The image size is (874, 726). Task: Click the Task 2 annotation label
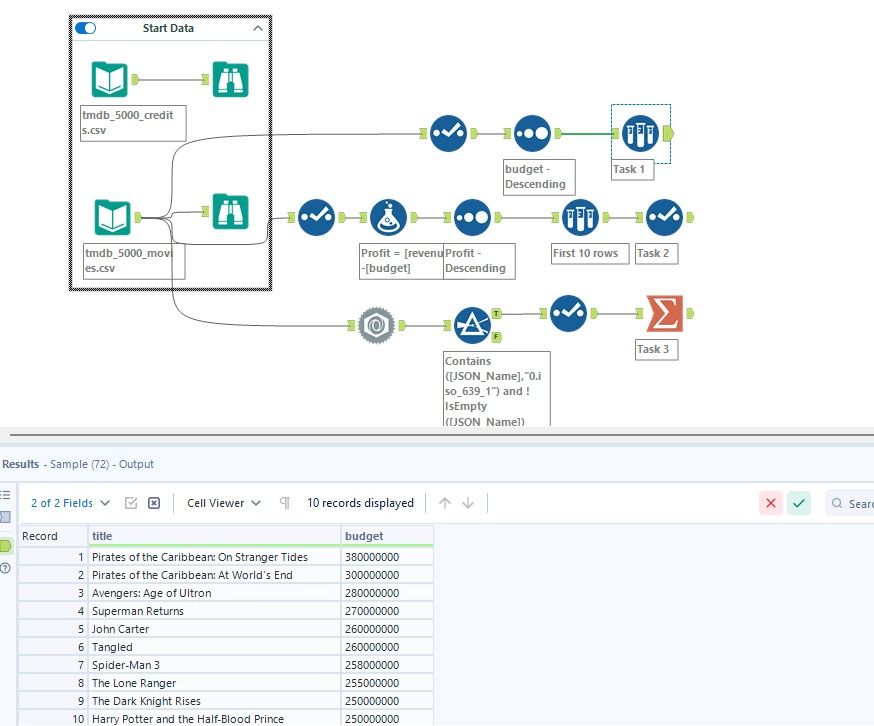[656, 253]
